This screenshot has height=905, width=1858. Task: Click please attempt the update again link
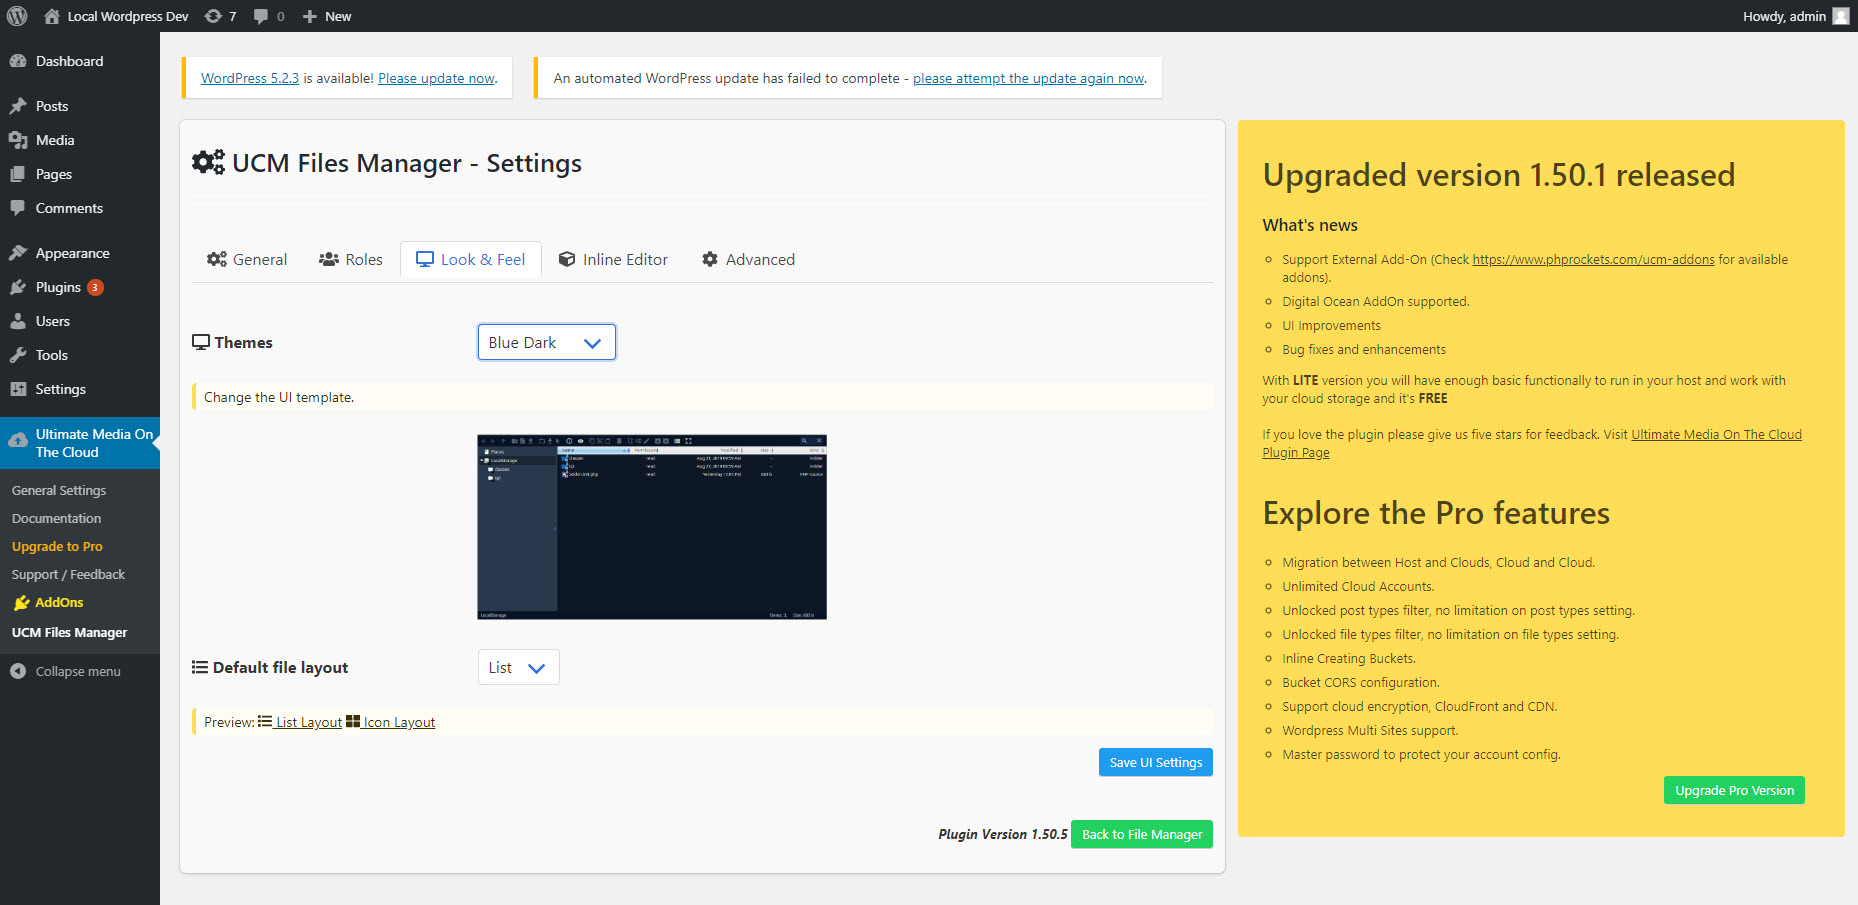(x=1028, y=78)
